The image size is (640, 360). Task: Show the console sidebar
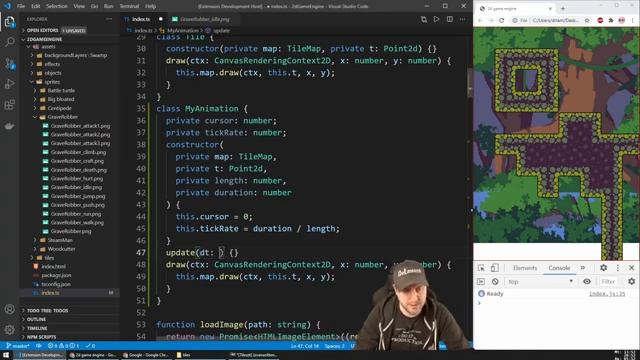pyautogui.click(x=481, y=282)
